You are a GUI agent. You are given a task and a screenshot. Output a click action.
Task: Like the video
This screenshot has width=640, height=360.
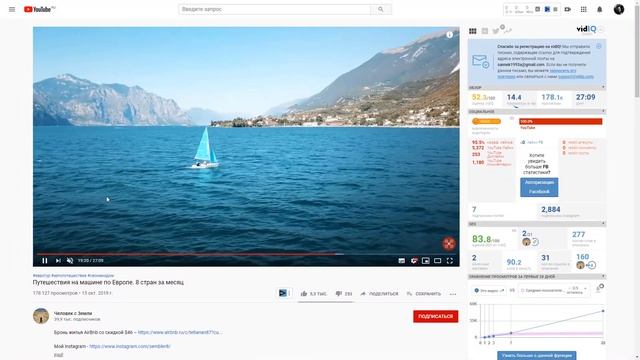[313, 293]
